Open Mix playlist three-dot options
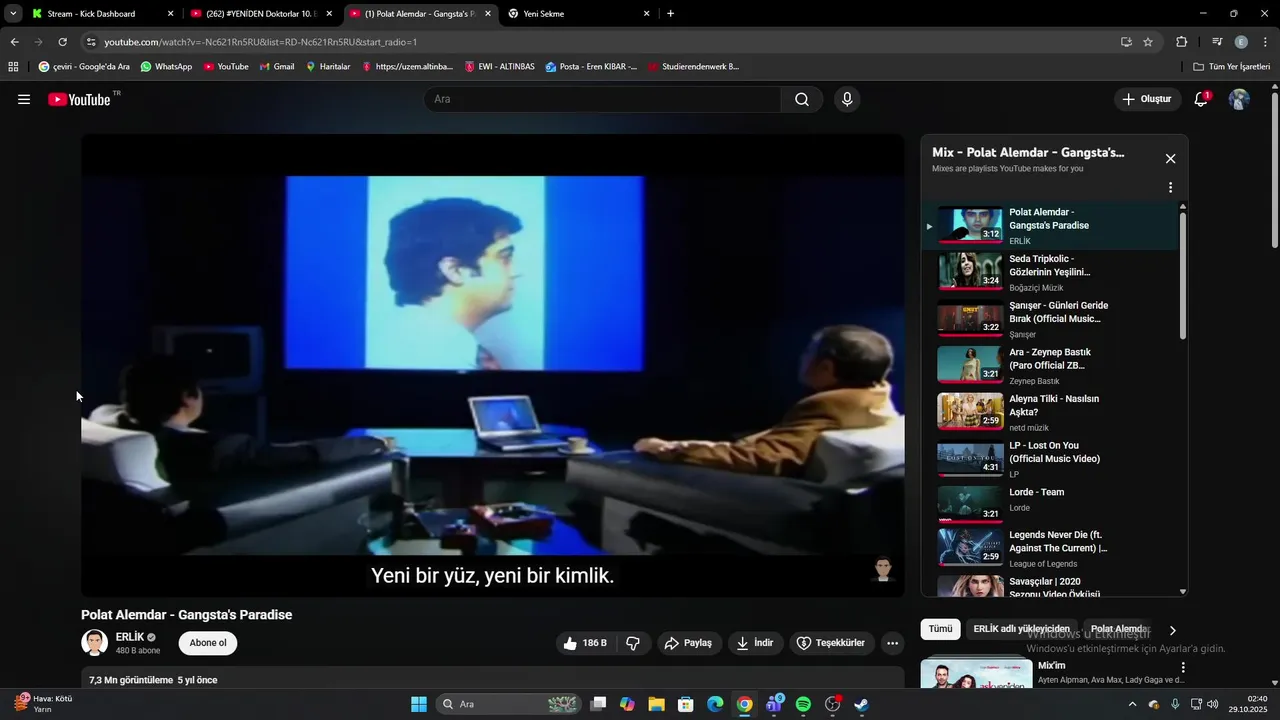This screenshot has height=720, width=1280. coord(1170,187)
